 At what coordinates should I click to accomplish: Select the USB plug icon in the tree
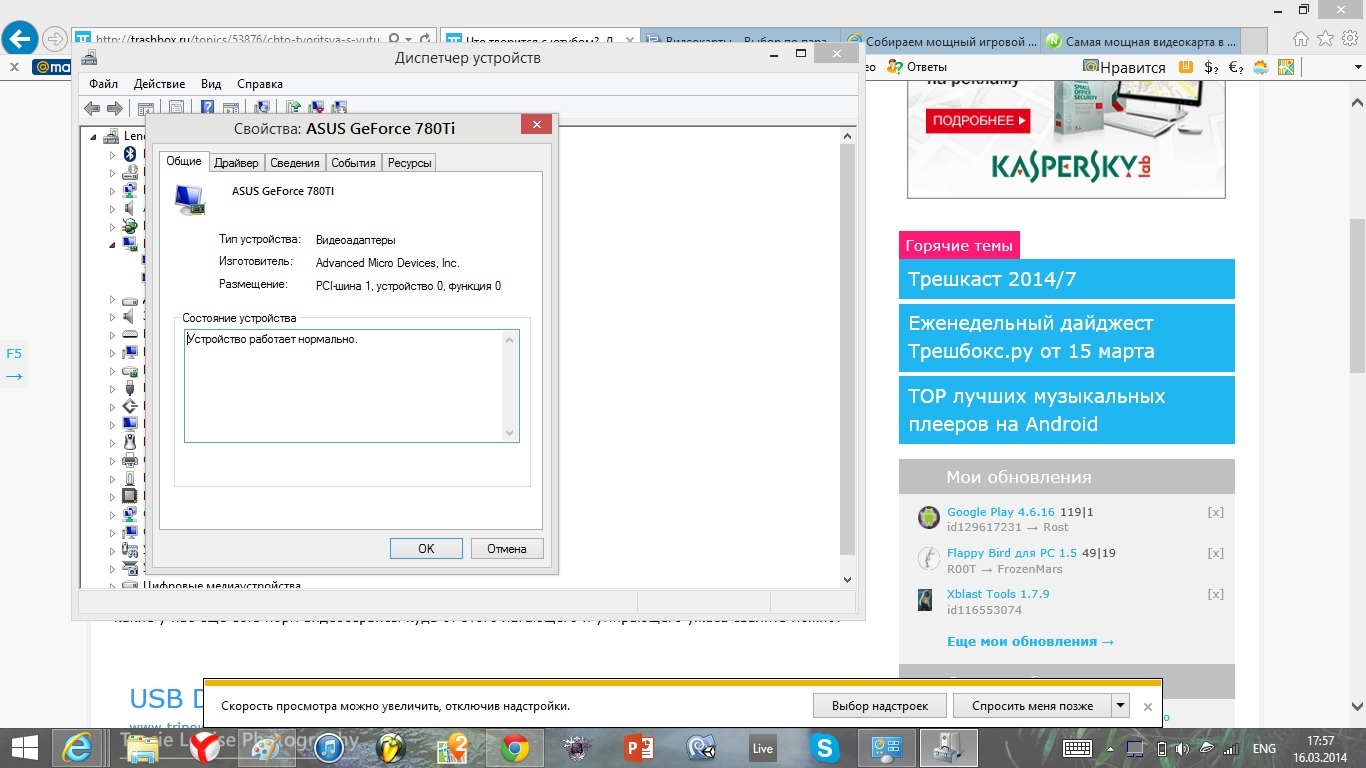[x=130, y=388]
